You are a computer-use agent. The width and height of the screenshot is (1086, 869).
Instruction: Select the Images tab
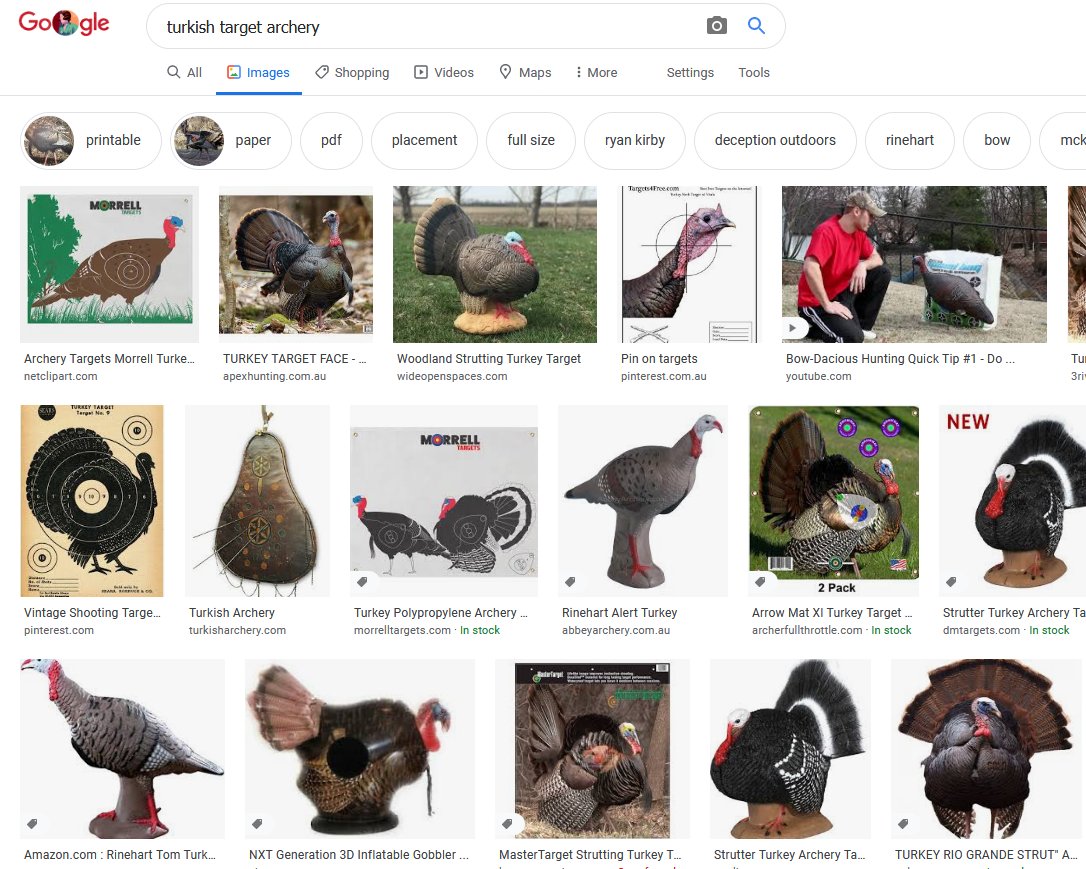(258, 72)
